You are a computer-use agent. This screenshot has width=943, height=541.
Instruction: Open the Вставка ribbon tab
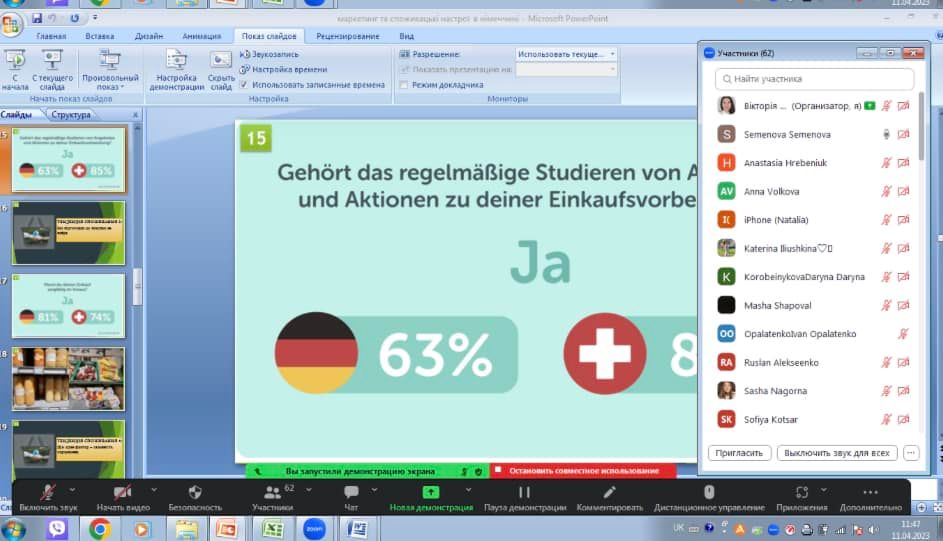coord(100,36)
